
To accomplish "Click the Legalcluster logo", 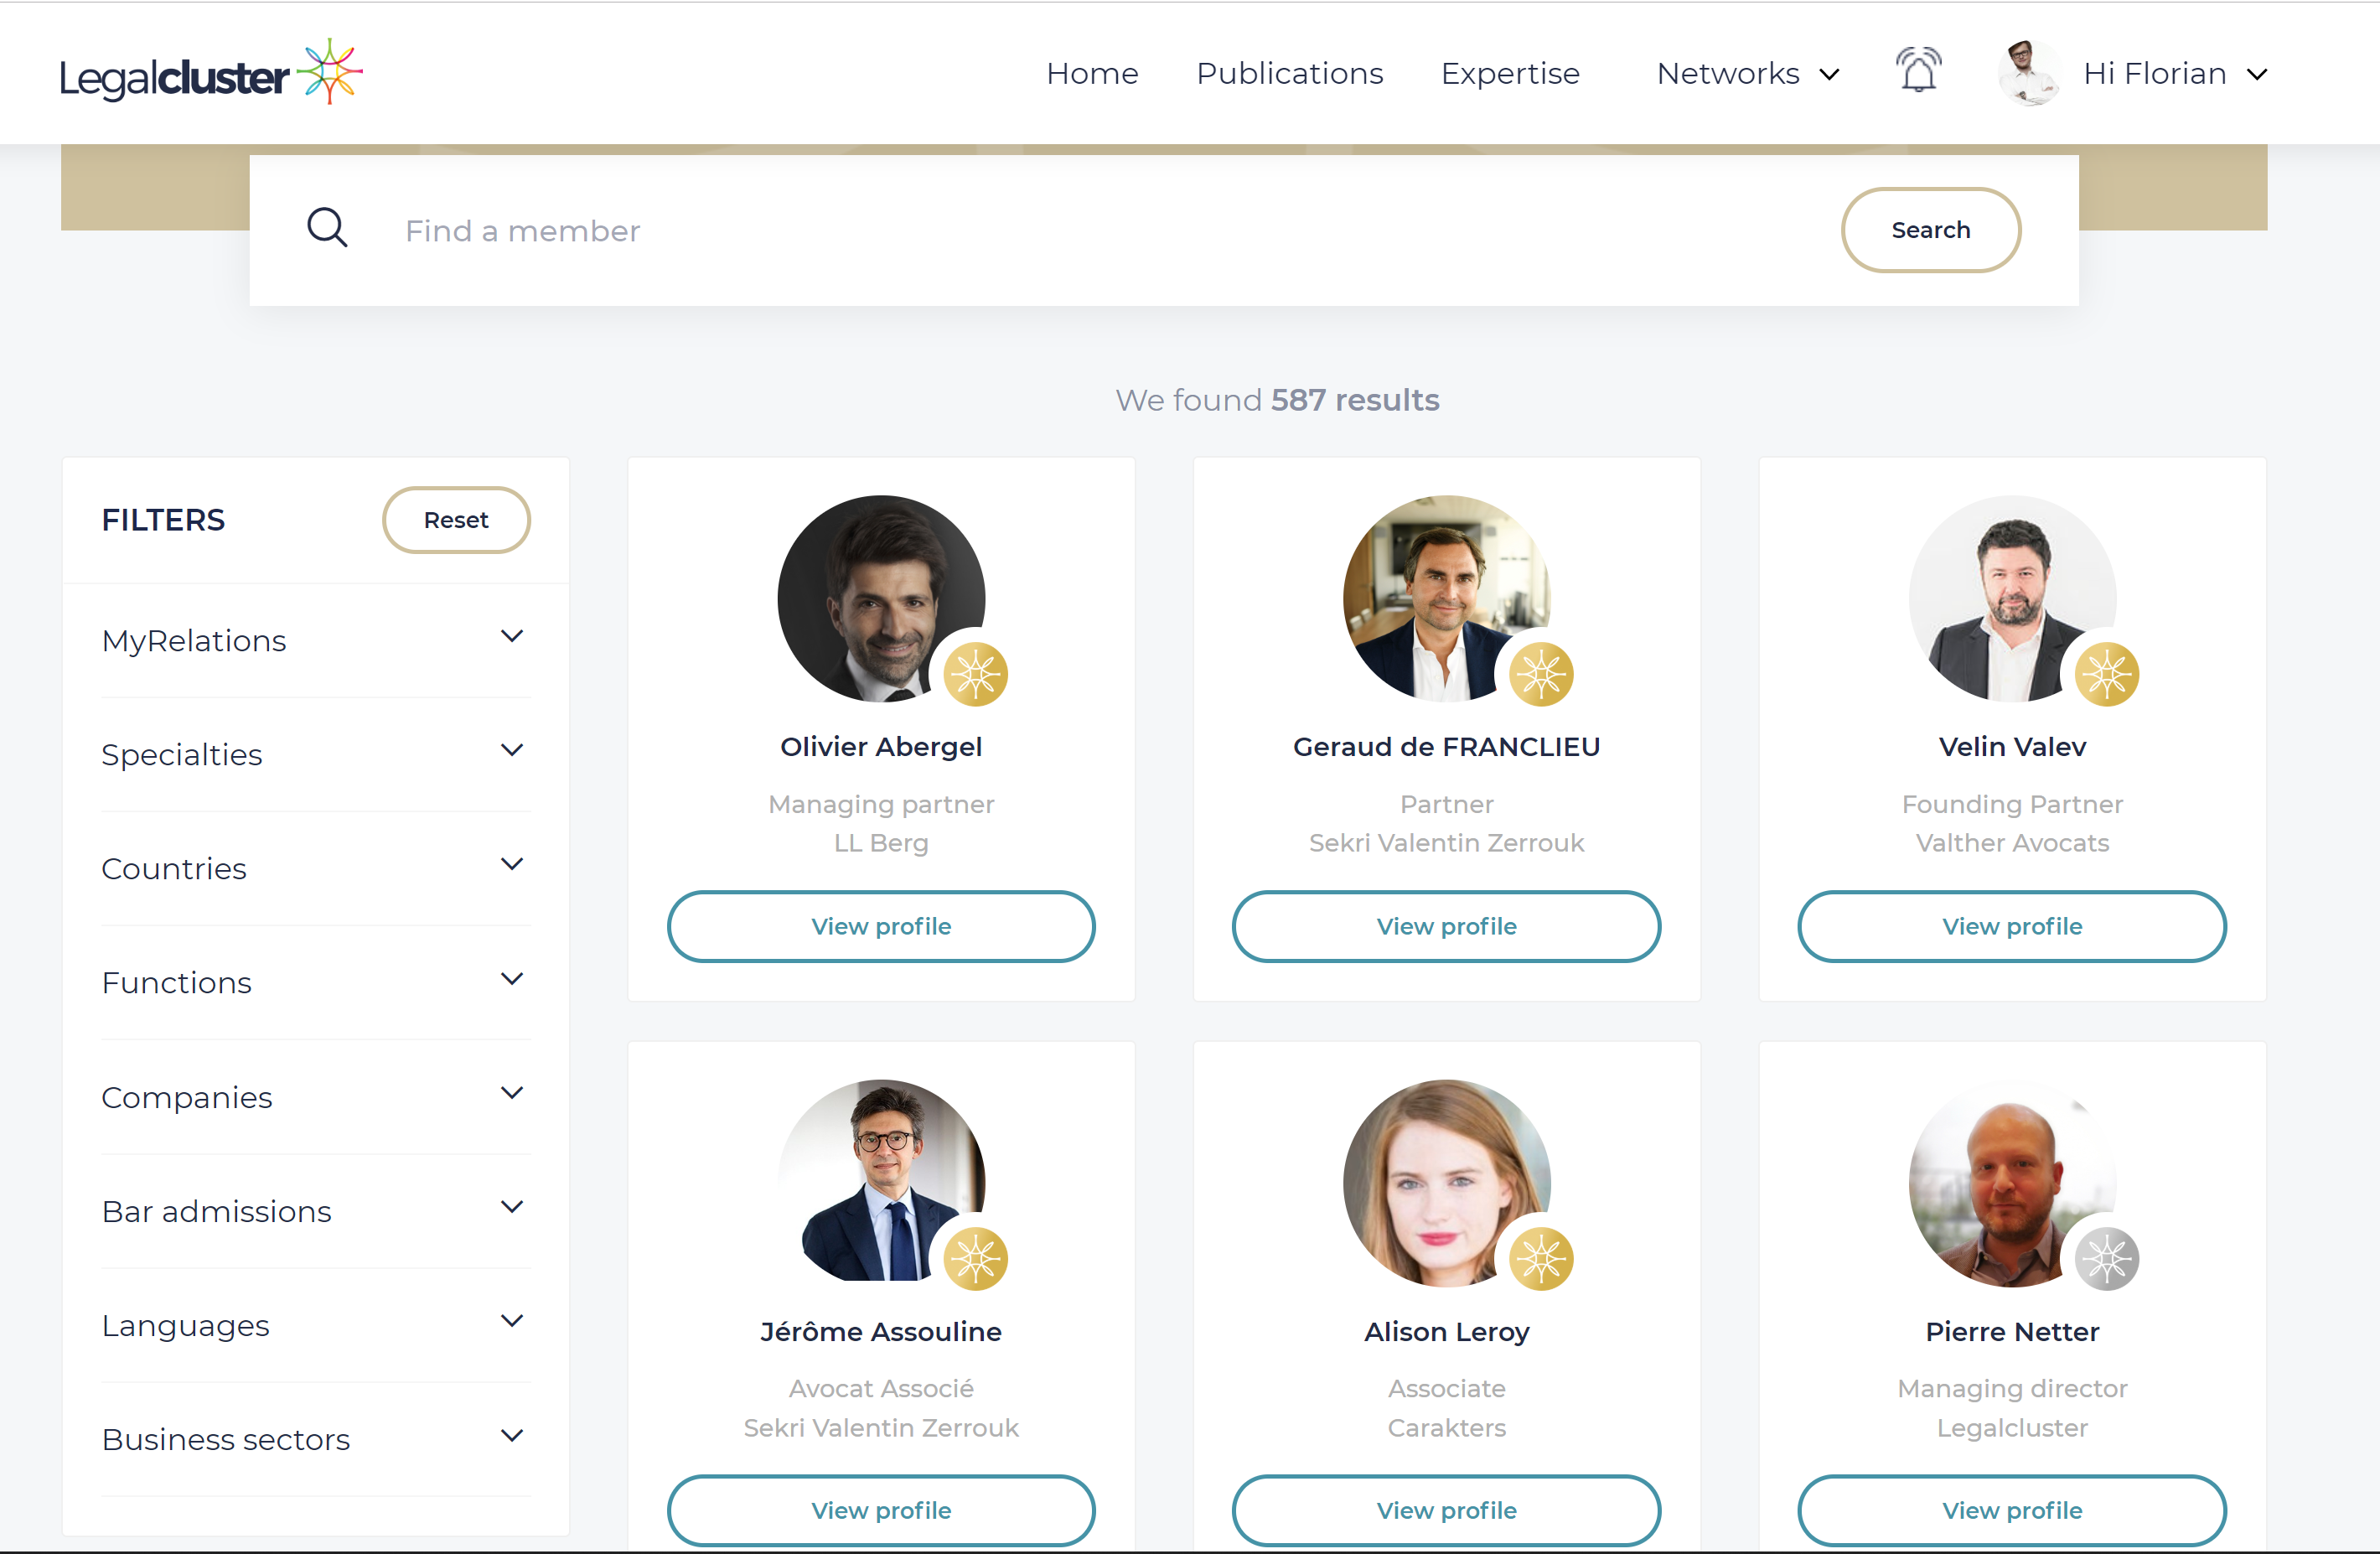I will point(211,73).
